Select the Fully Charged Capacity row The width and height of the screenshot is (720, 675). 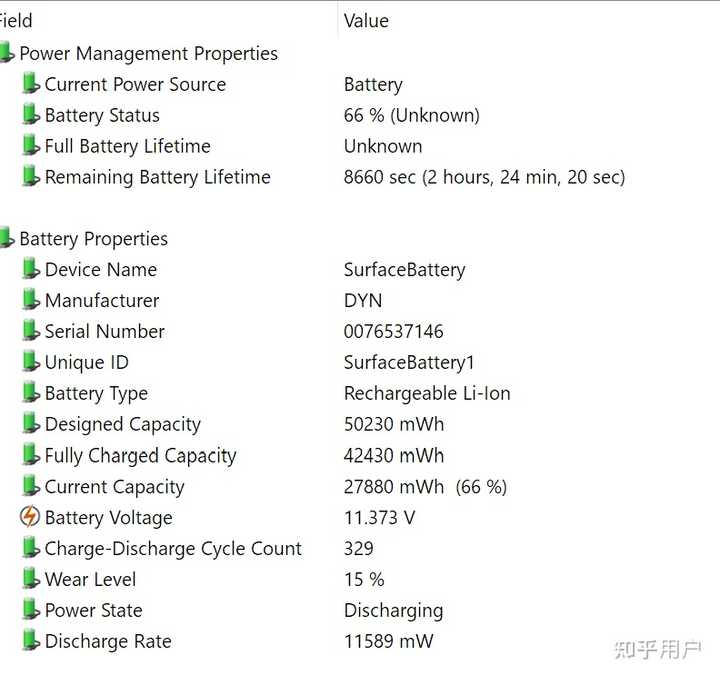(360, 456)
